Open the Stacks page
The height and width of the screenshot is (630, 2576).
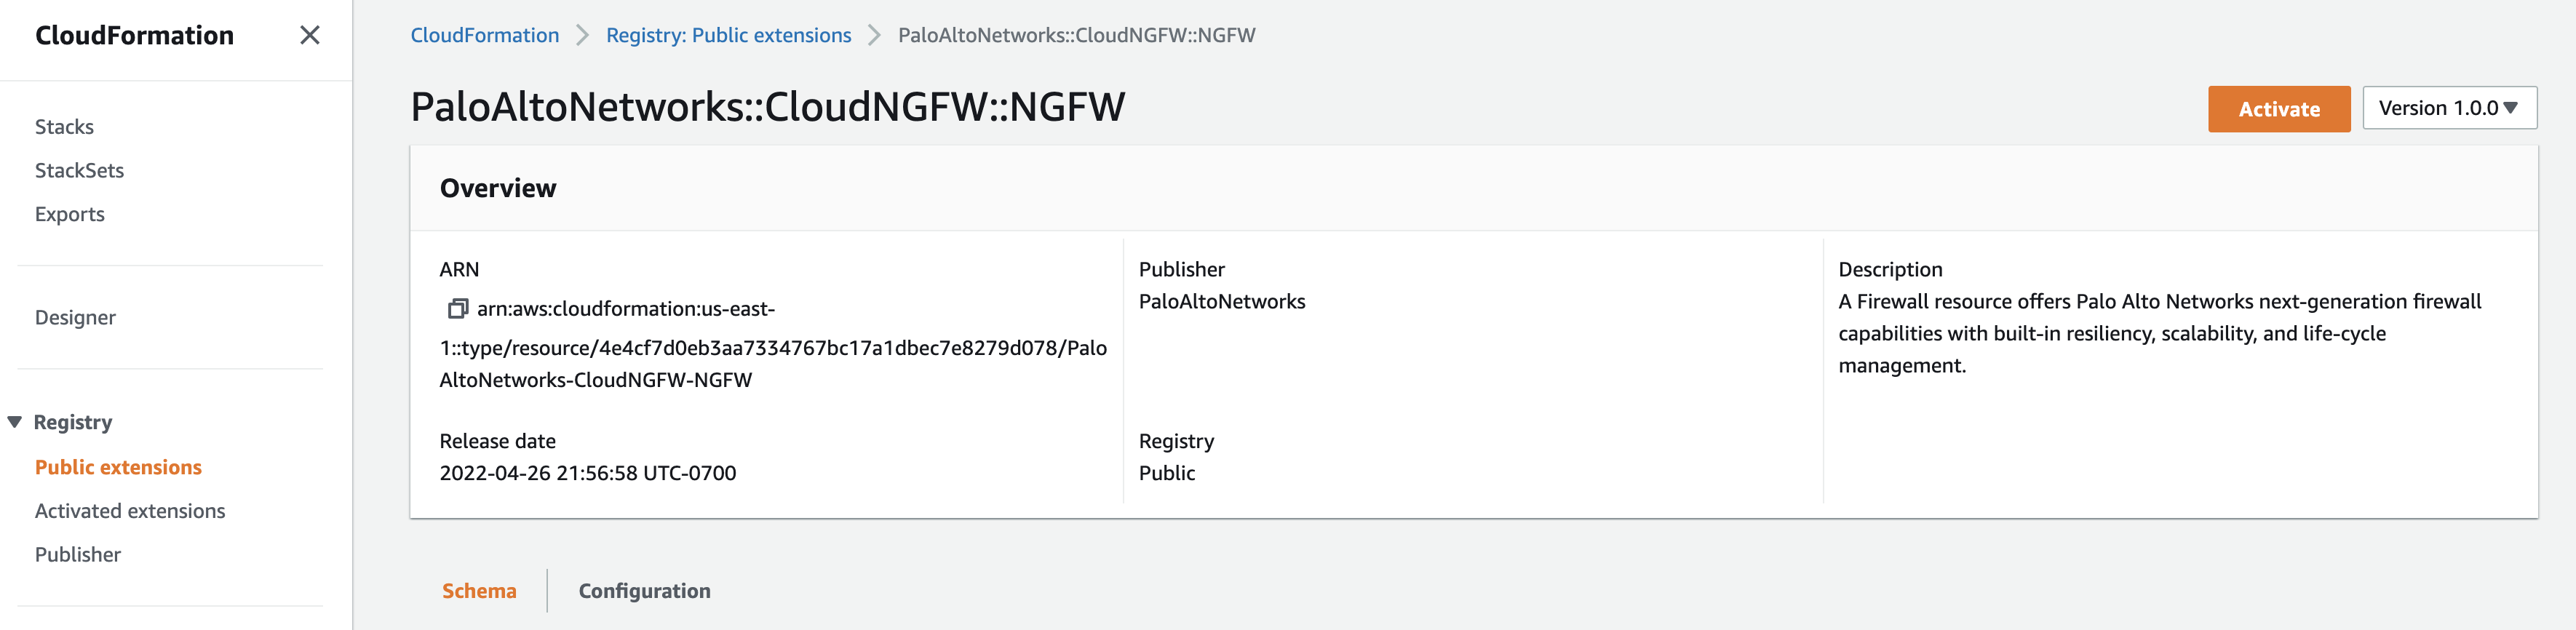point(64,126)
